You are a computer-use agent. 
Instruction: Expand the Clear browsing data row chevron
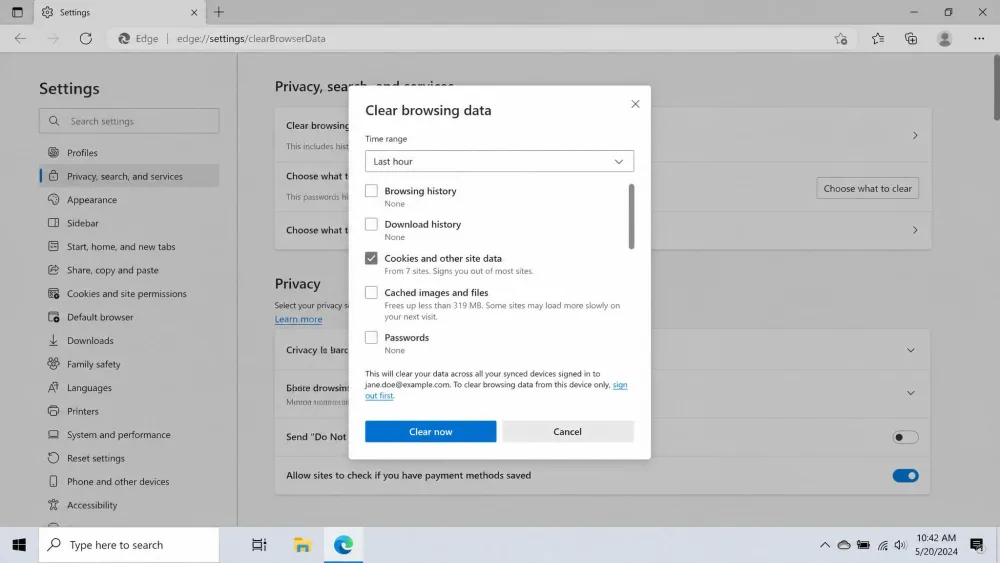click(915, 135)
